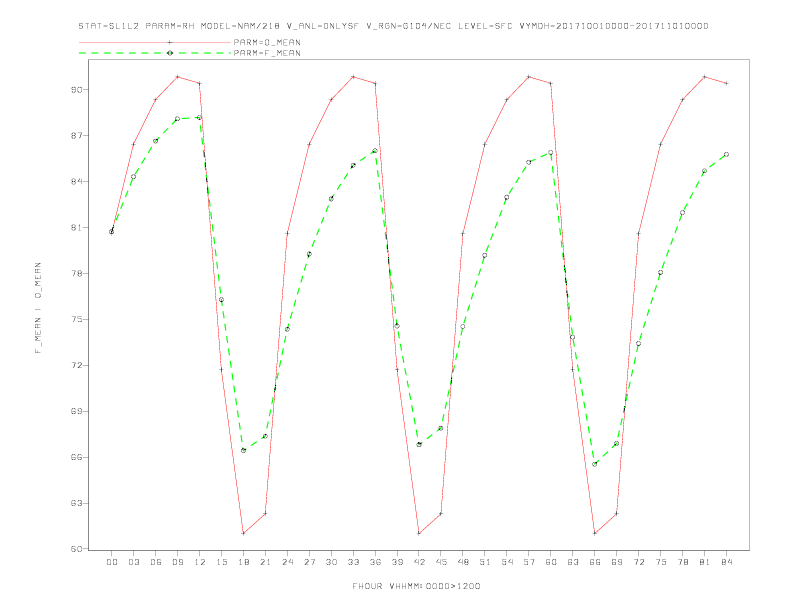Click x-axis tick label 18
Viewport: 792px width, 612px height.
[243, 562]
